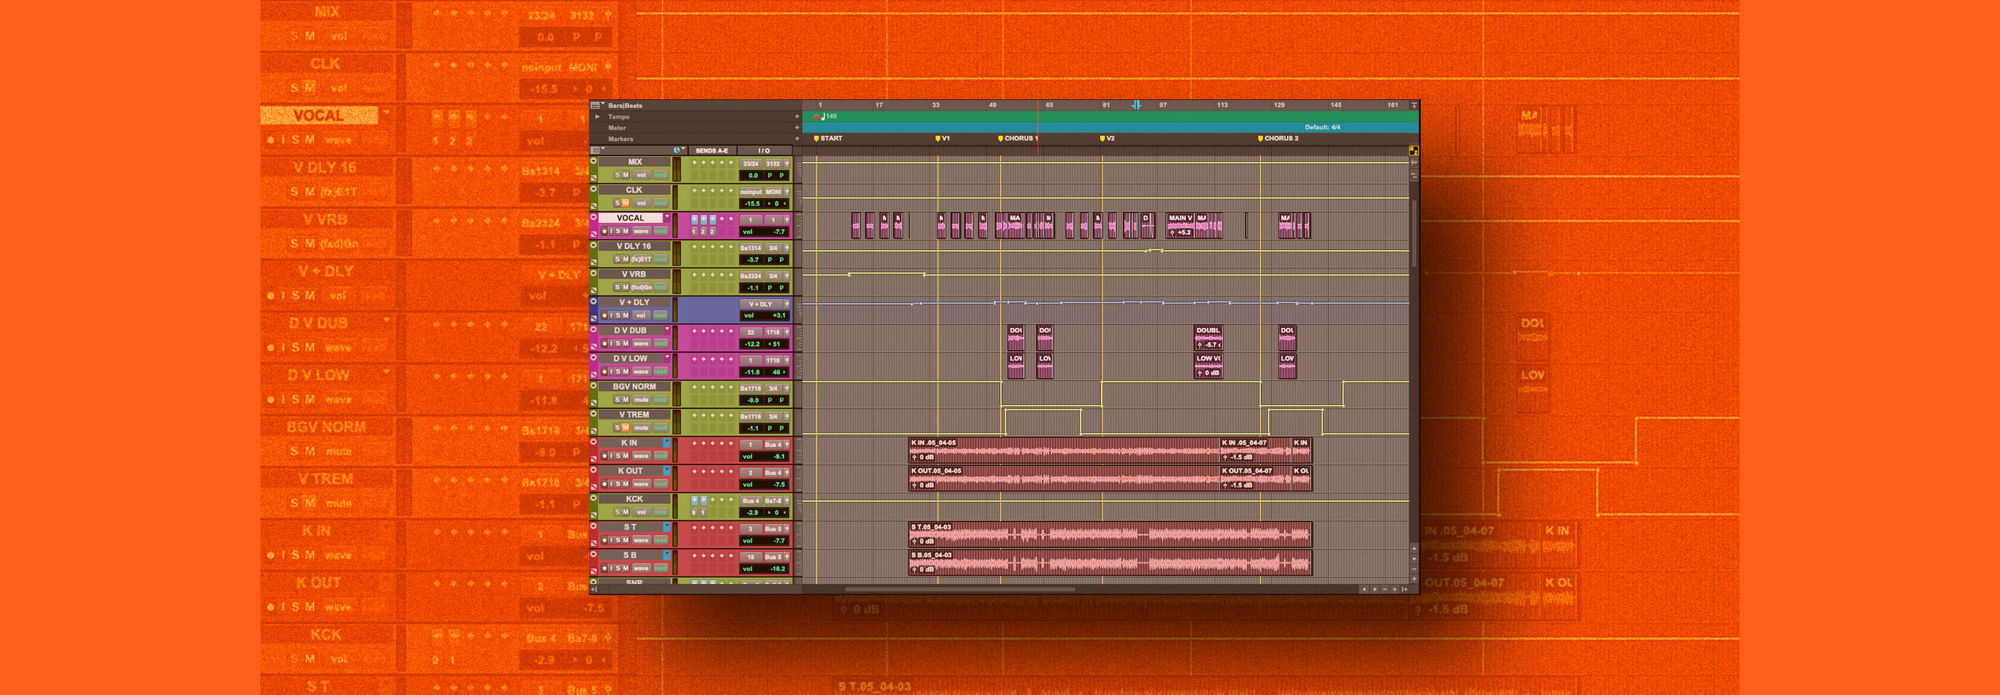
Task: Select the SENDS A-E column header
Action: point(712,150)
